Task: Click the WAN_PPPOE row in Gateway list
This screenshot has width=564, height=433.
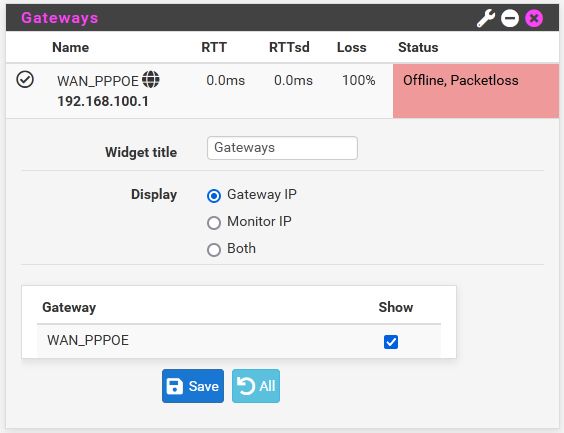Action: [x=239, y=341]
